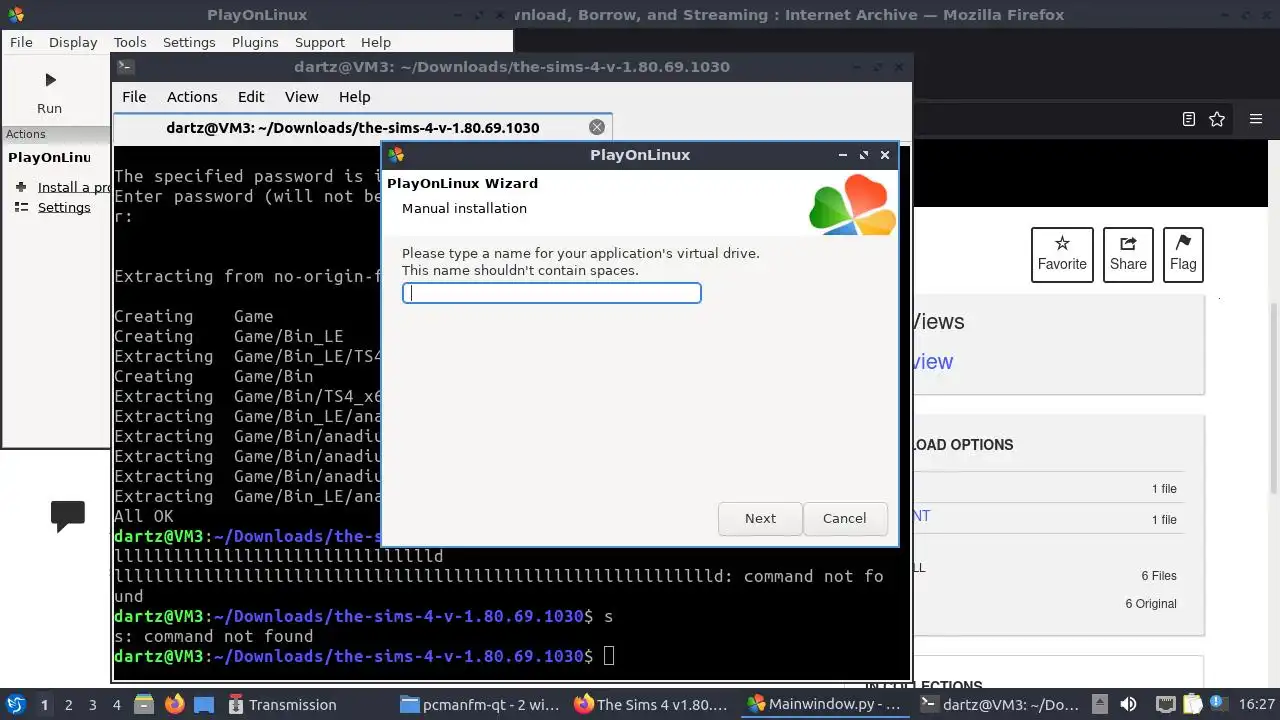Image resolution: width=1280 pixels, height=720 pixels.
Task: Open the terminal's Actions menu
Action: [x=192, y=97]
